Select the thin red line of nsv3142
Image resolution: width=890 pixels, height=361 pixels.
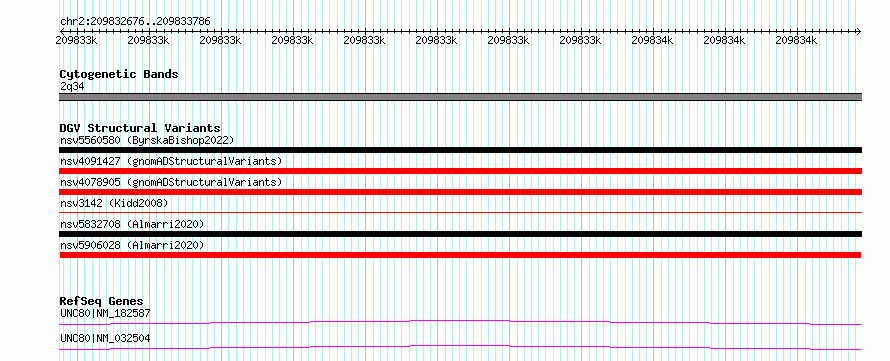coord(460,212)
